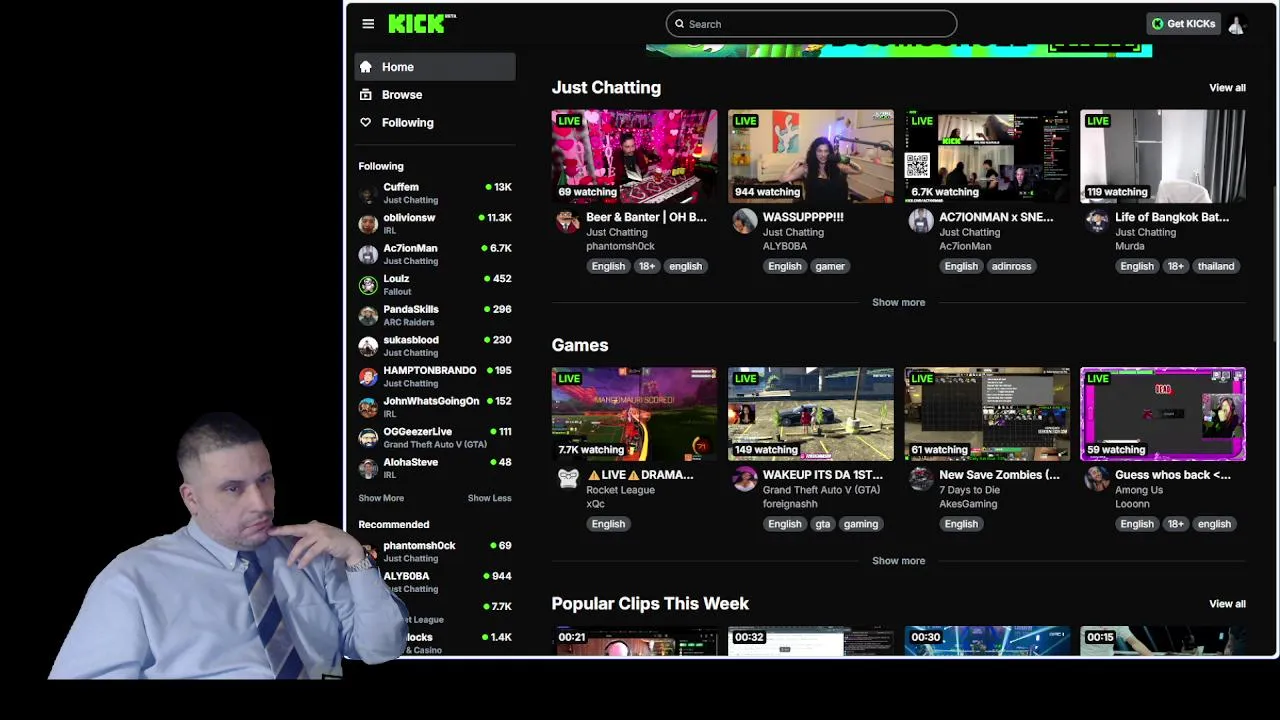The width and height of the screenshot is (1280, 720).
Task: Click 7 Days to Die category link
Action: (969, 490)
